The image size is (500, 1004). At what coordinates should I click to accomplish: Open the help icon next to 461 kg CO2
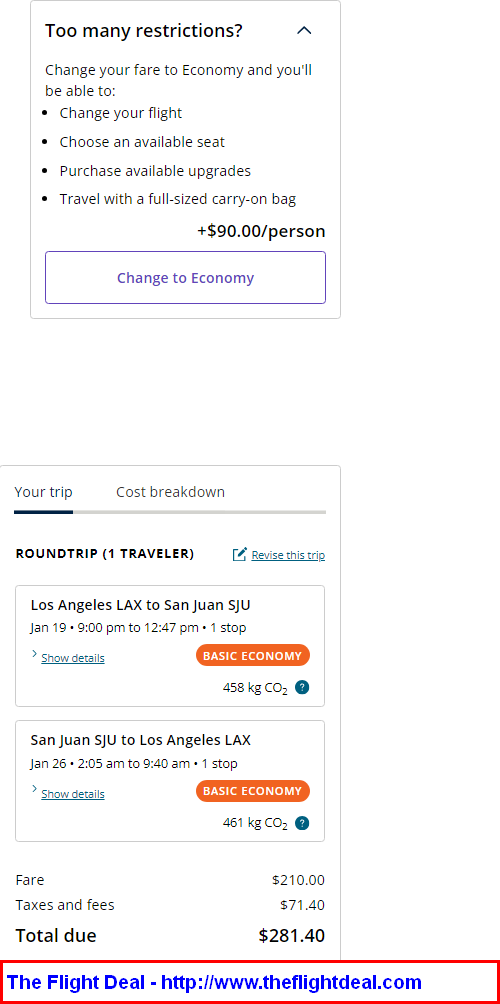(x=303, y=823)
